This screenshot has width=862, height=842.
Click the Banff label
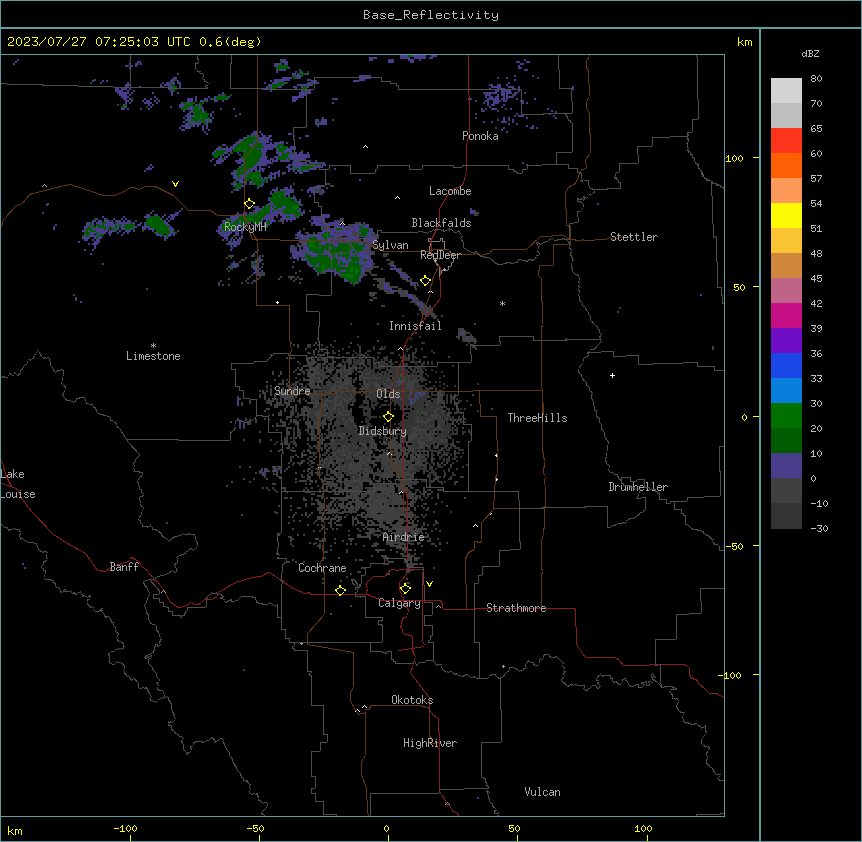pos(124,567)
